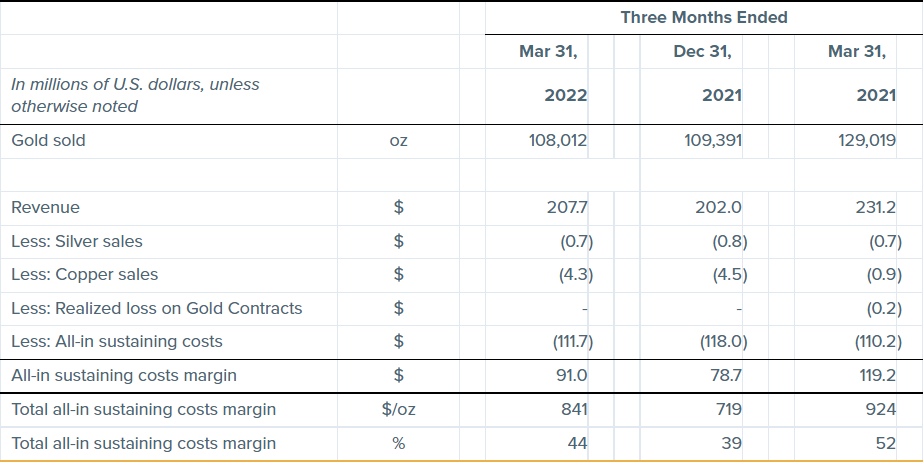
Task: Select the gold sold value 108,012
Action: click(557, 141)
